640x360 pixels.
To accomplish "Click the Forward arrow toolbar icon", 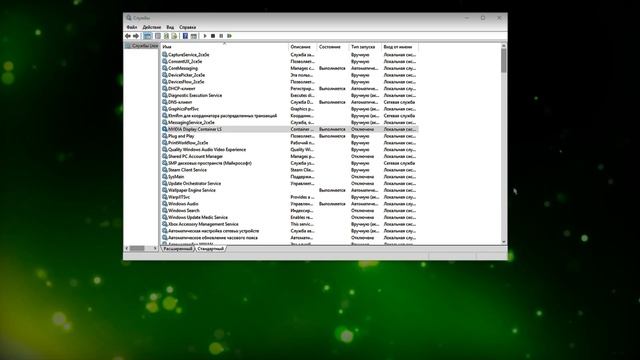I will [x=136, y=36].
